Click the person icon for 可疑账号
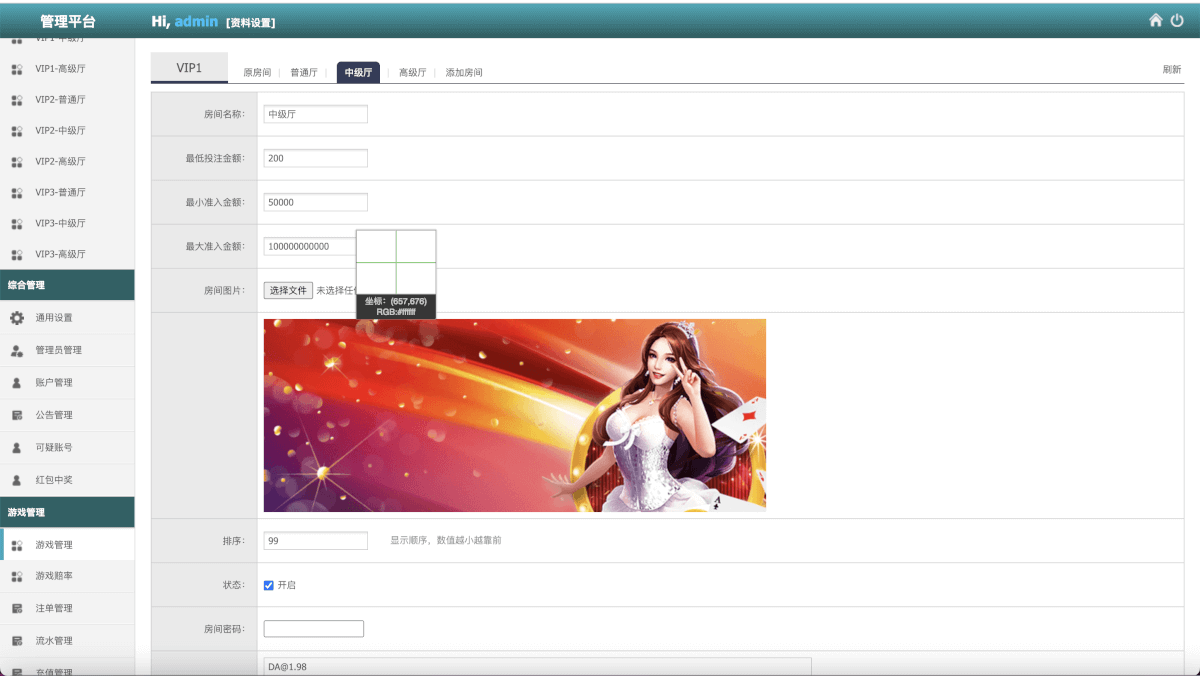This screenshot has width=1200, height=676. tap(17, 448)
